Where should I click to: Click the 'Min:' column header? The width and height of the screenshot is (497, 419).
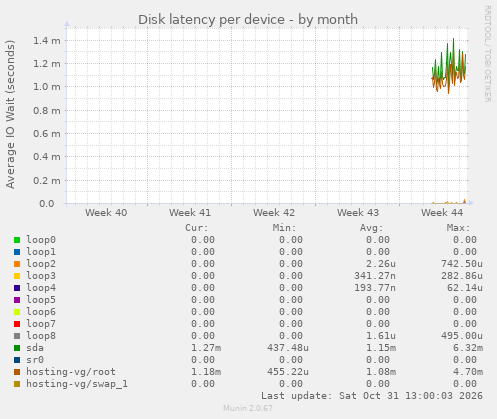click(x=284, y=228)
